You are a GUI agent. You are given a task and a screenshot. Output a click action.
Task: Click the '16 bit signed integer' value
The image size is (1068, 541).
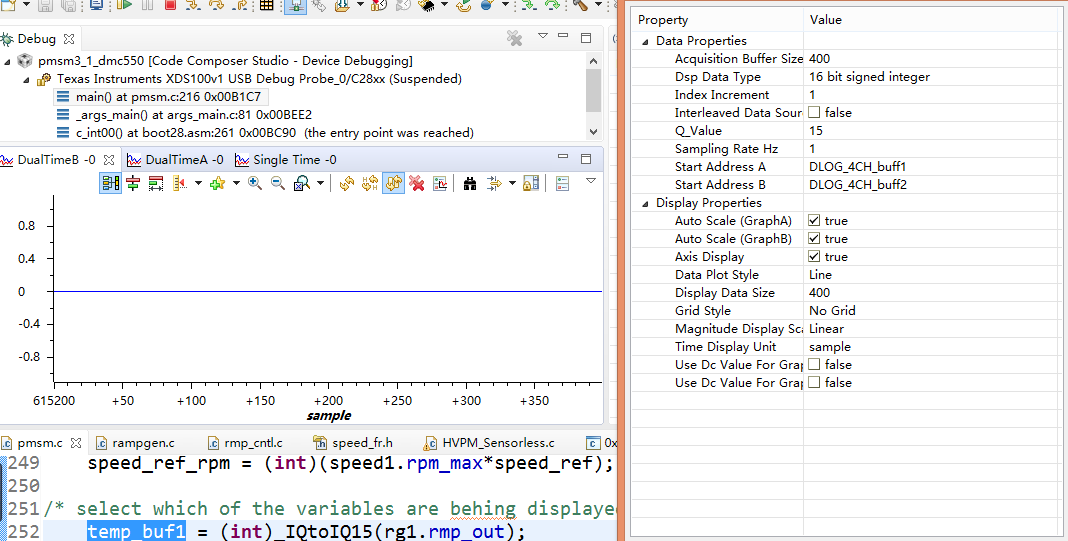pyautogui.click(x=869, y=77)
